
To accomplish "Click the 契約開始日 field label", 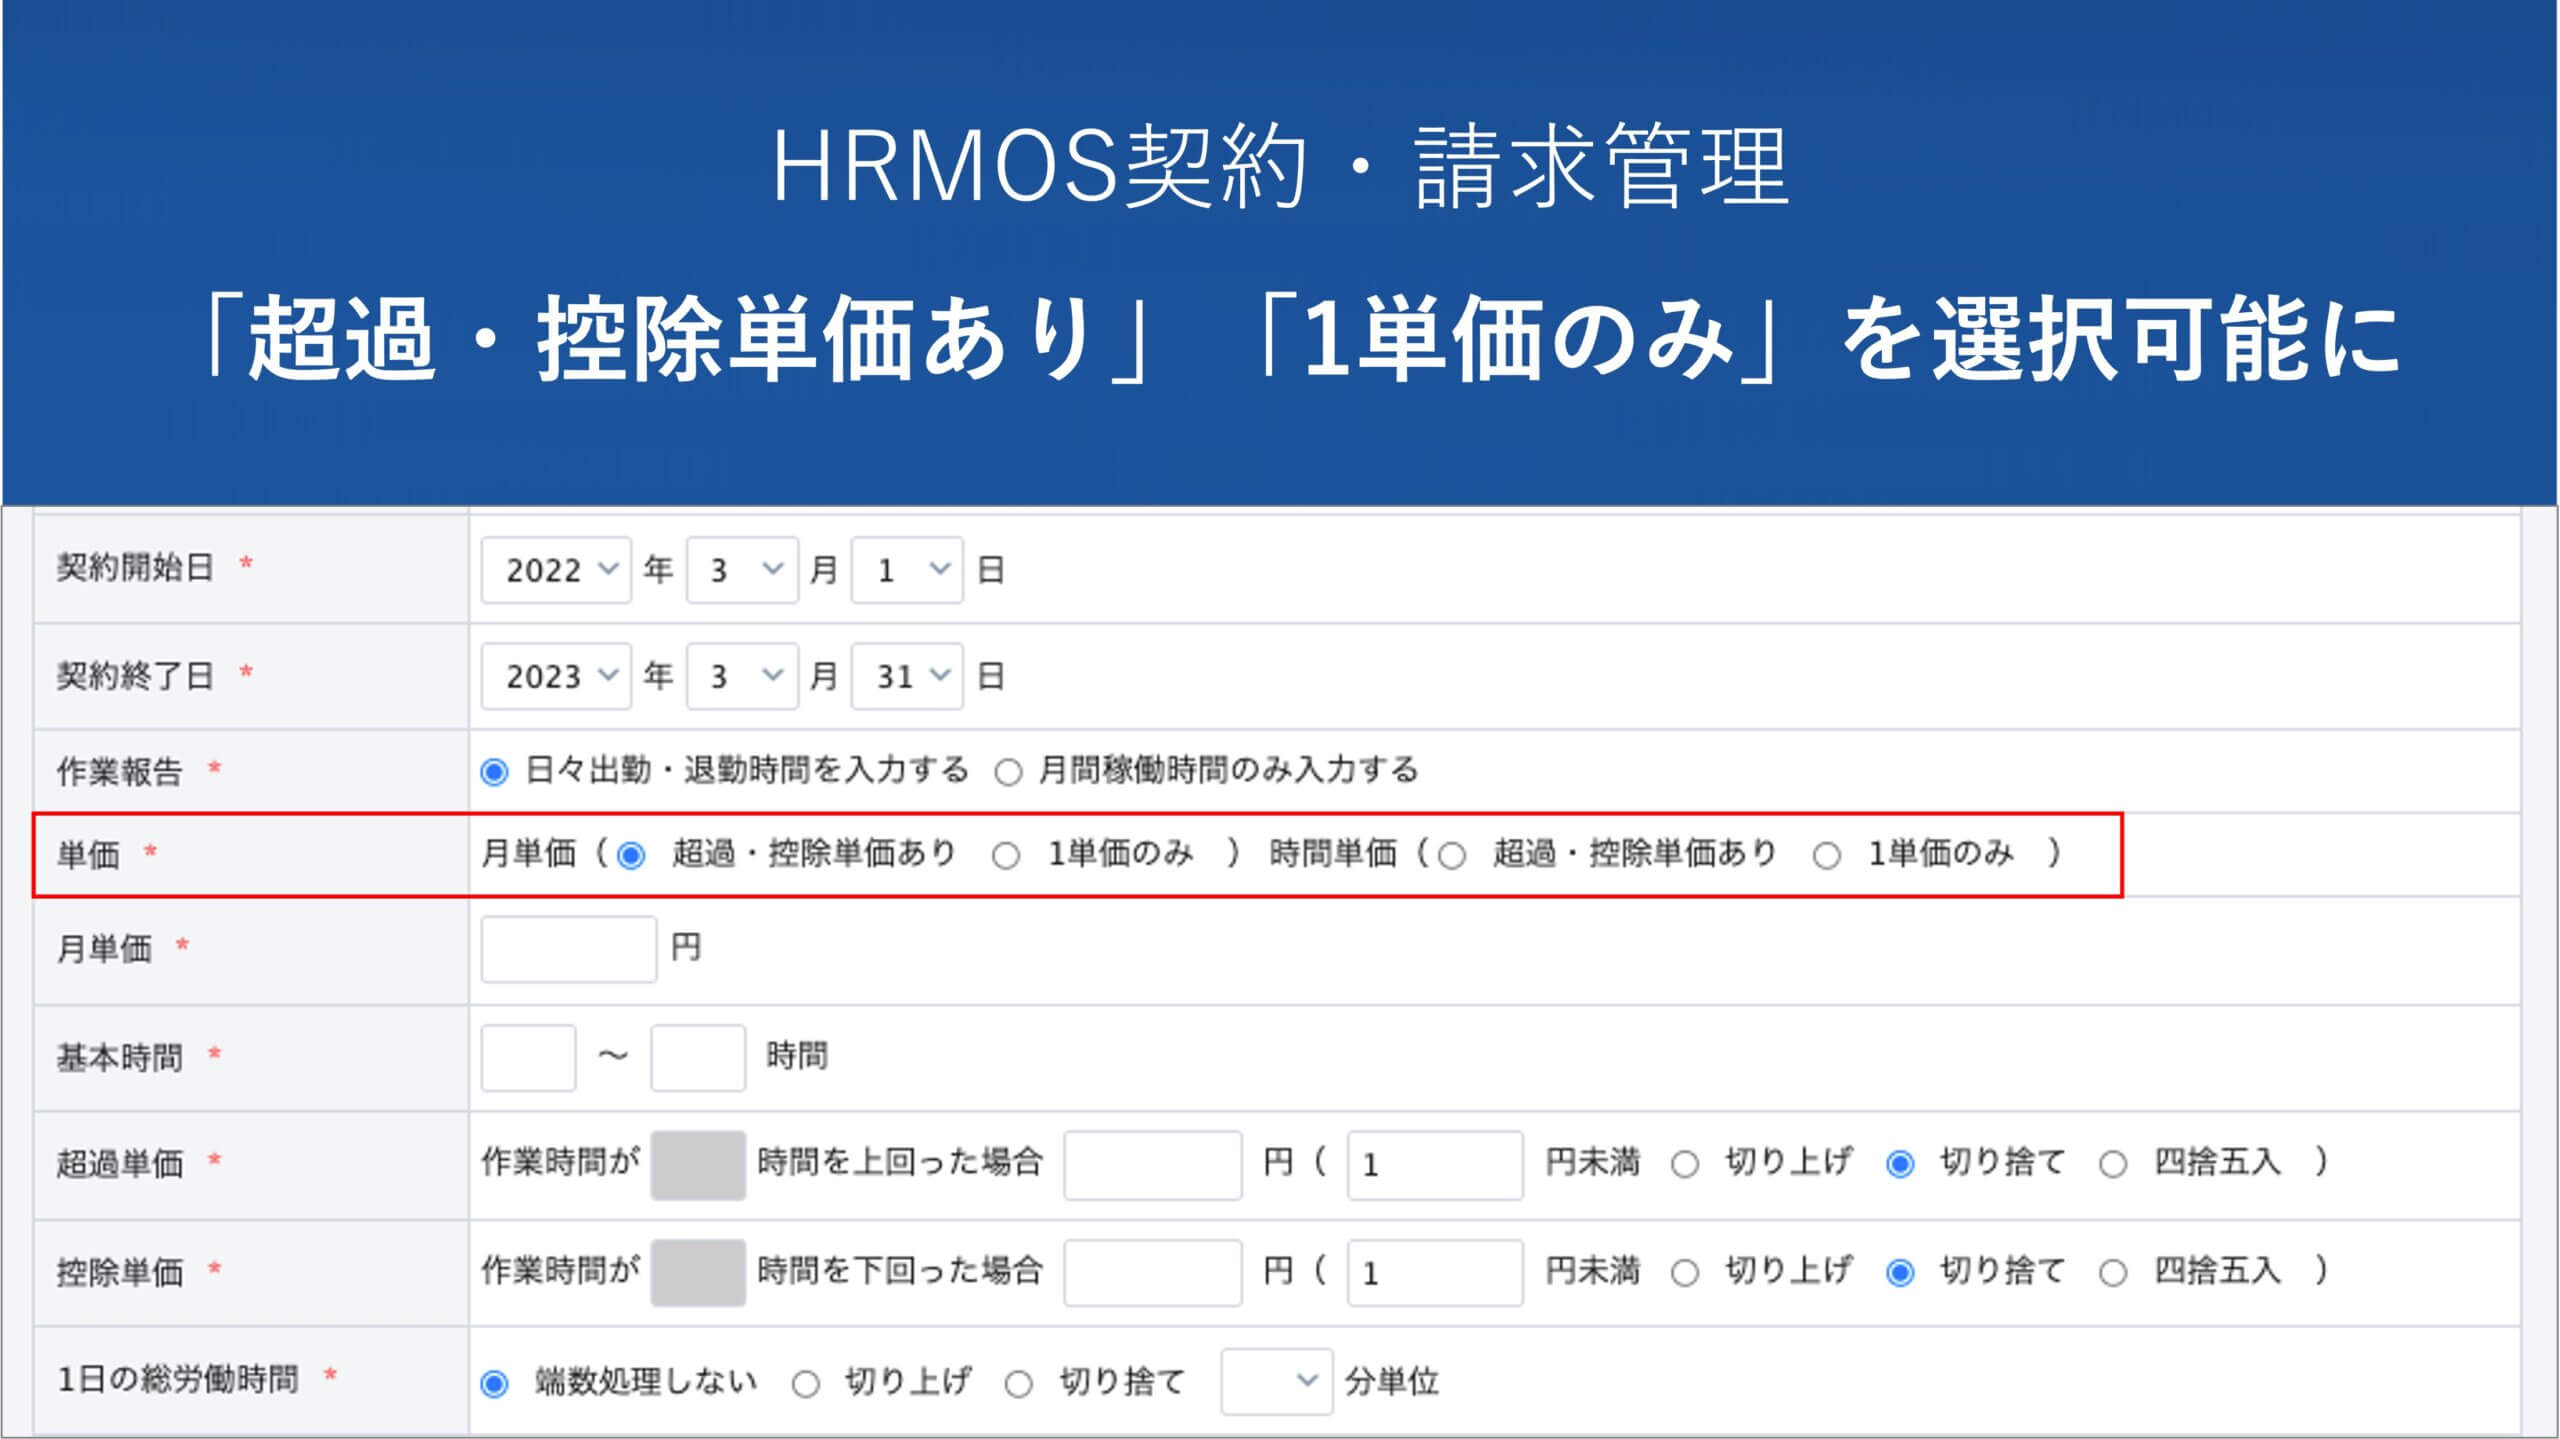I will [x=135, y=568].
